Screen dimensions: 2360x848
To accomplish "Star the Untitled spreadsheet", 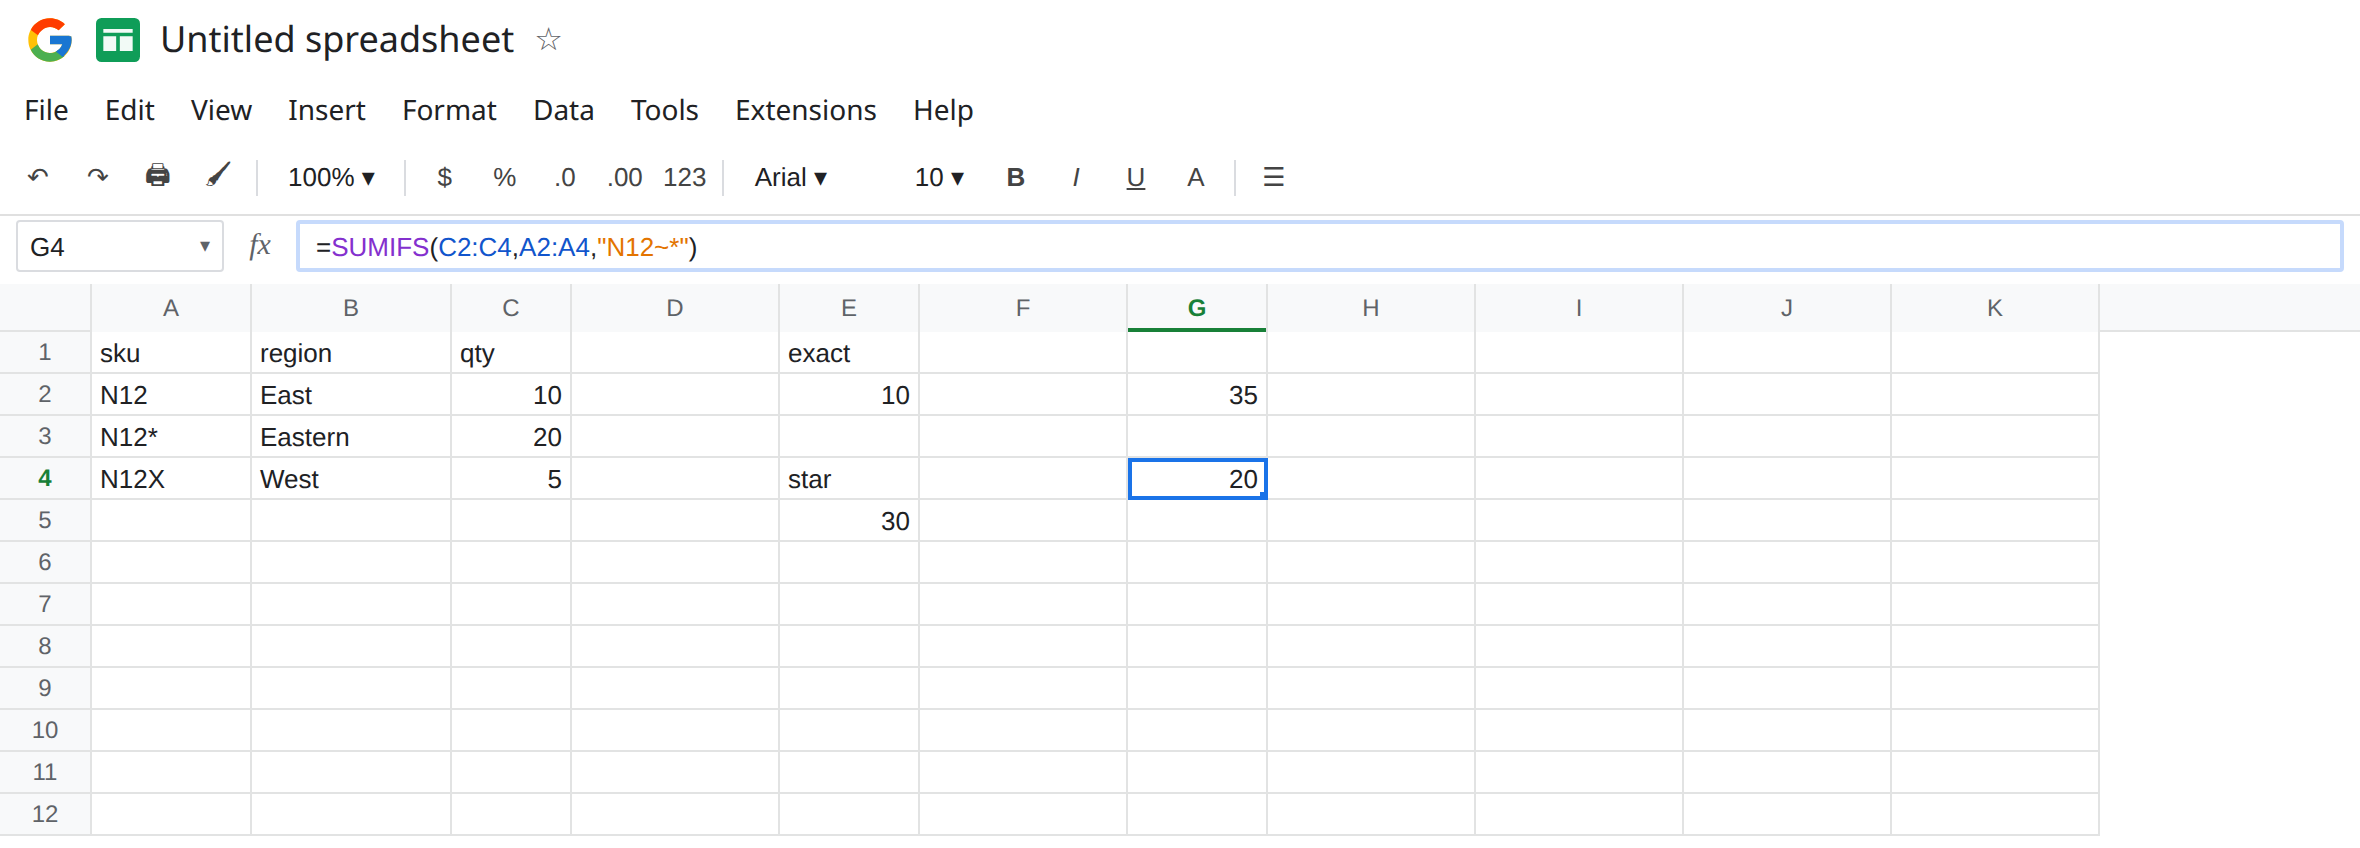I will (x=548, y=40).
